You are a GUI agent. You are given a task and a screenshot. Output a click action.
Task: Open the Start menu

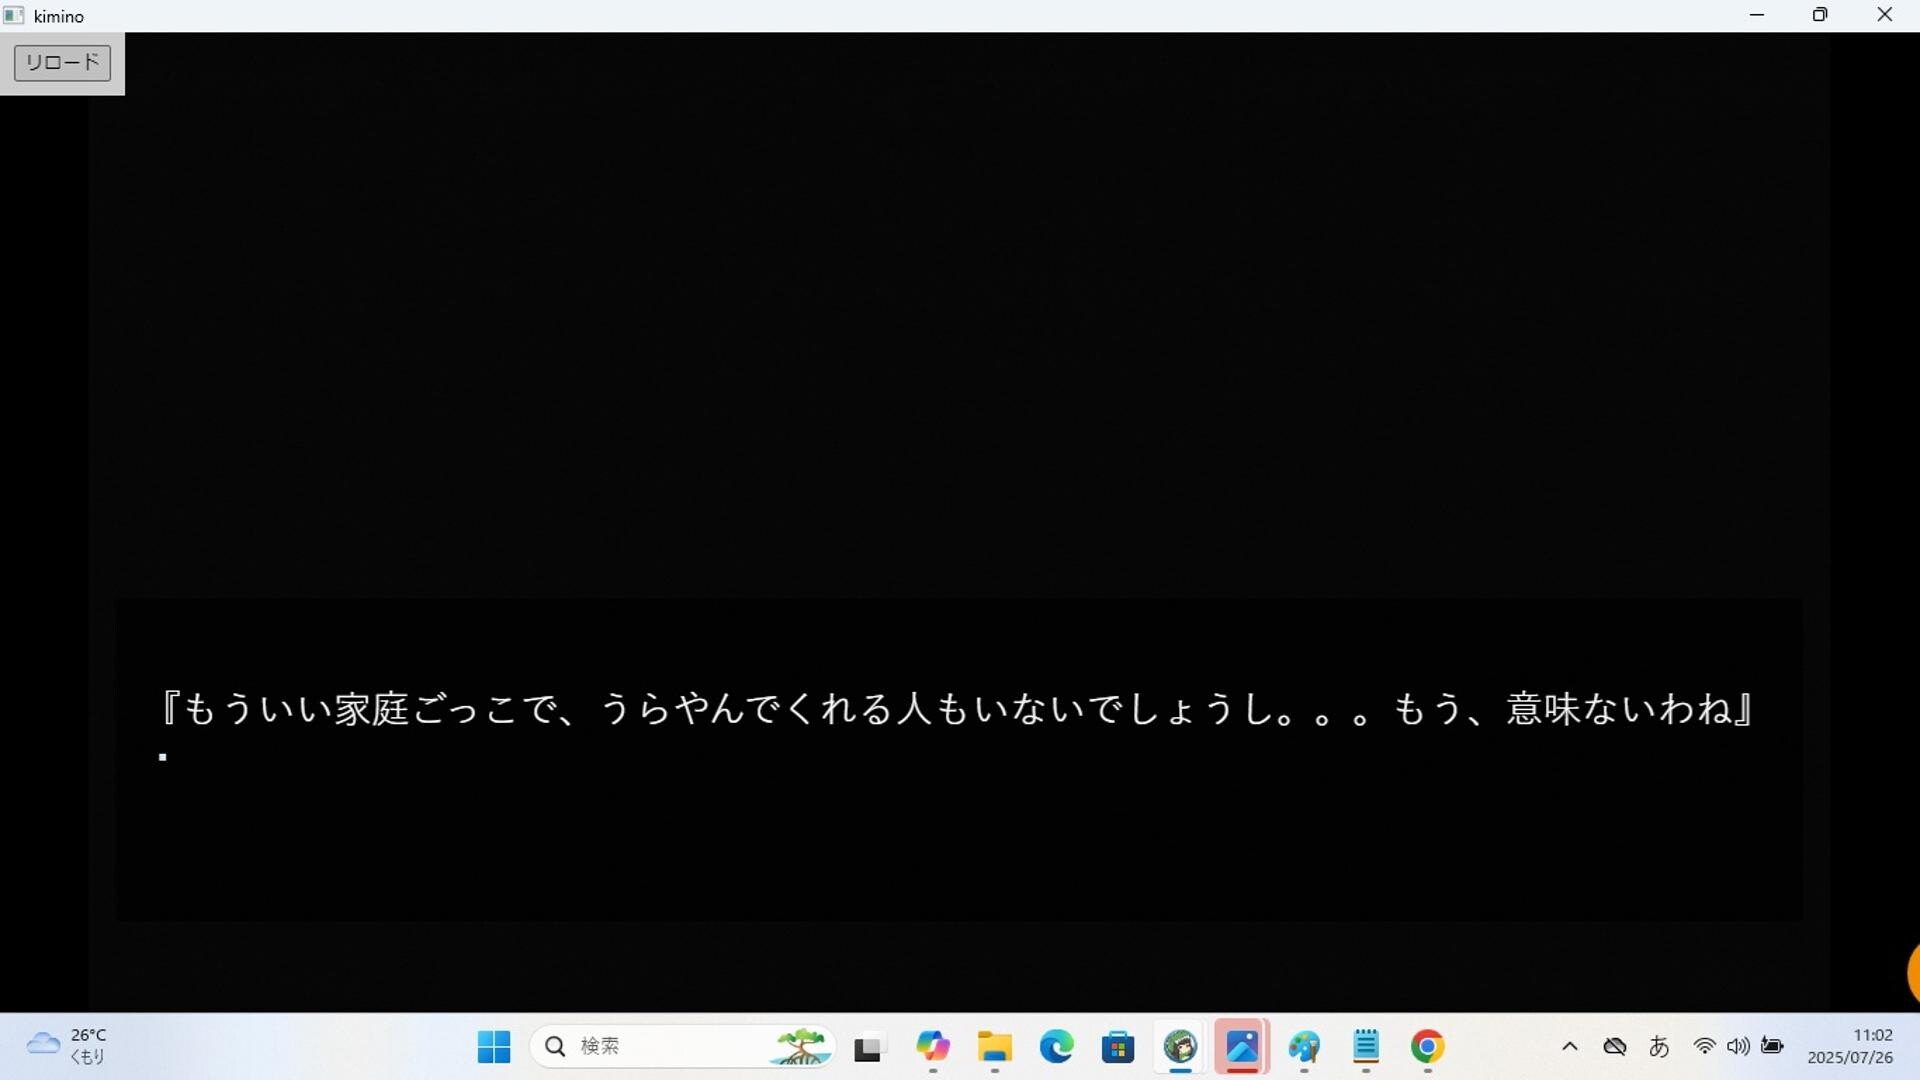click(493, 1047)
